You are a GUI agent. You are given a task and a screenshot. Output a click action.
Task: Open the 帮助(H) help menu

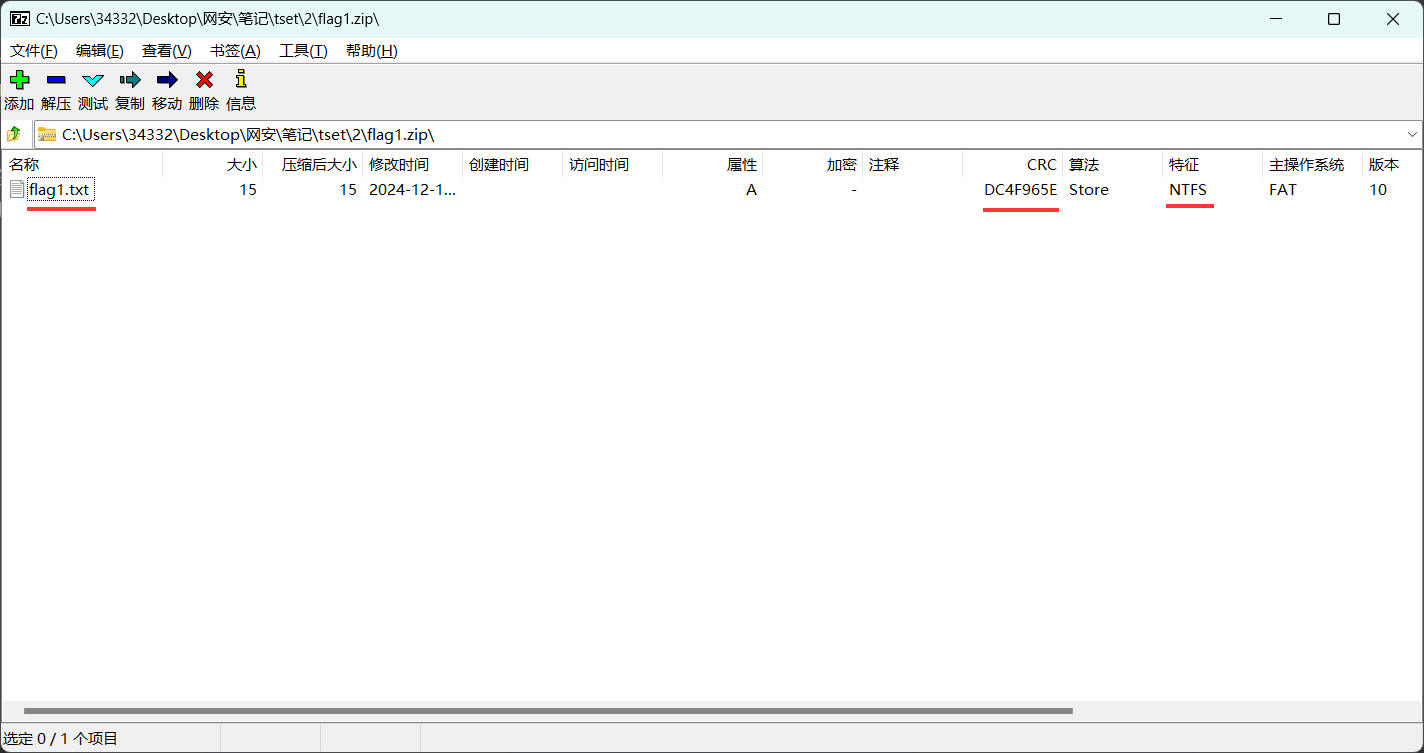pos(371,51)
